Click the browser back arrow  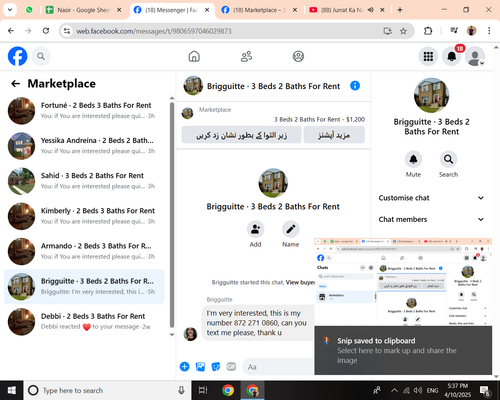click(x=11, y=31)
